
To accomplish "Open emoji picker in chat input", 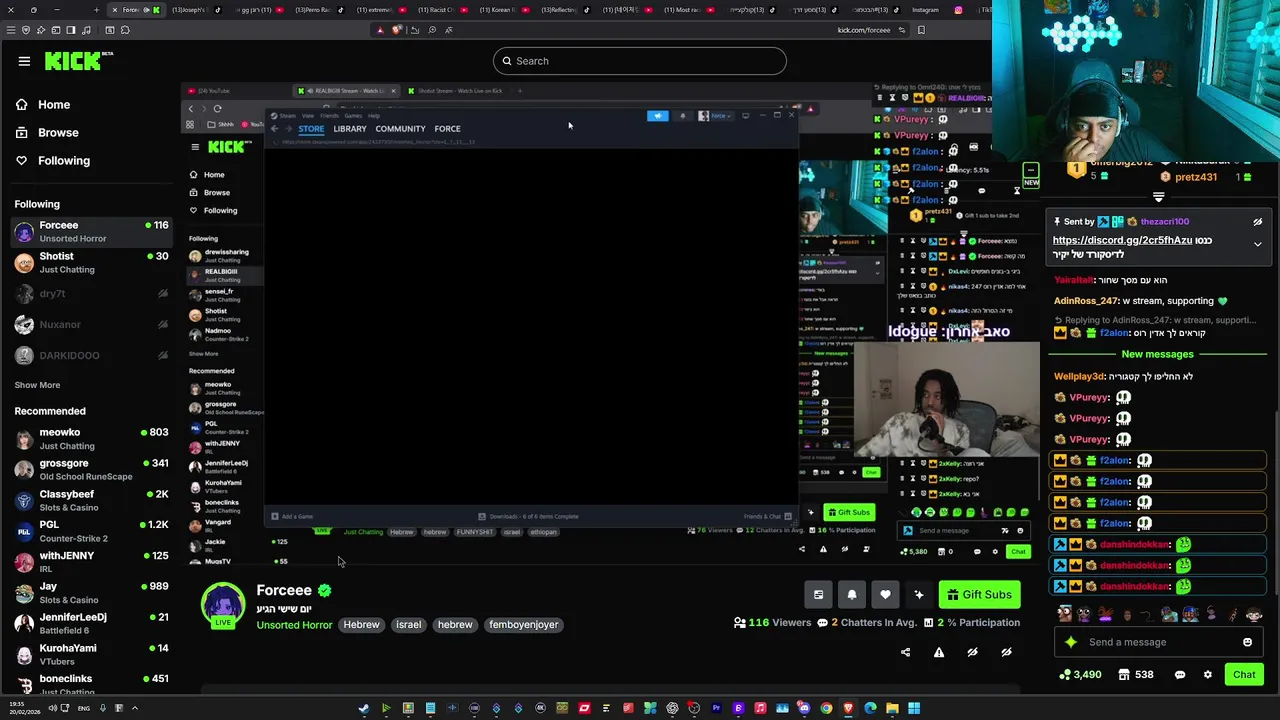I will (1247, 643).
